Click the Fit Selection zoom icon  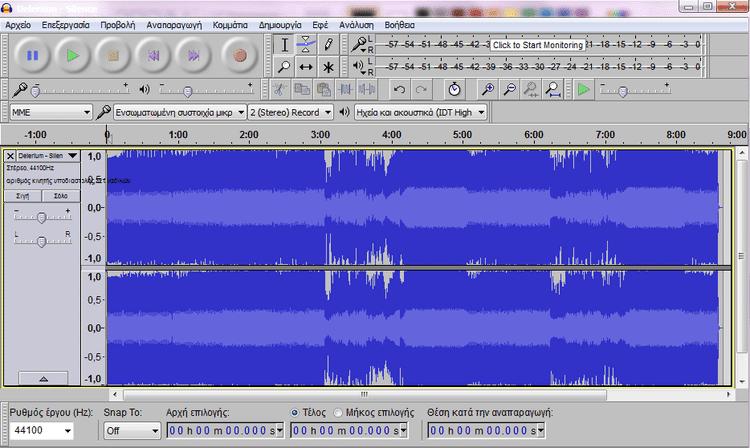(531, 89)
